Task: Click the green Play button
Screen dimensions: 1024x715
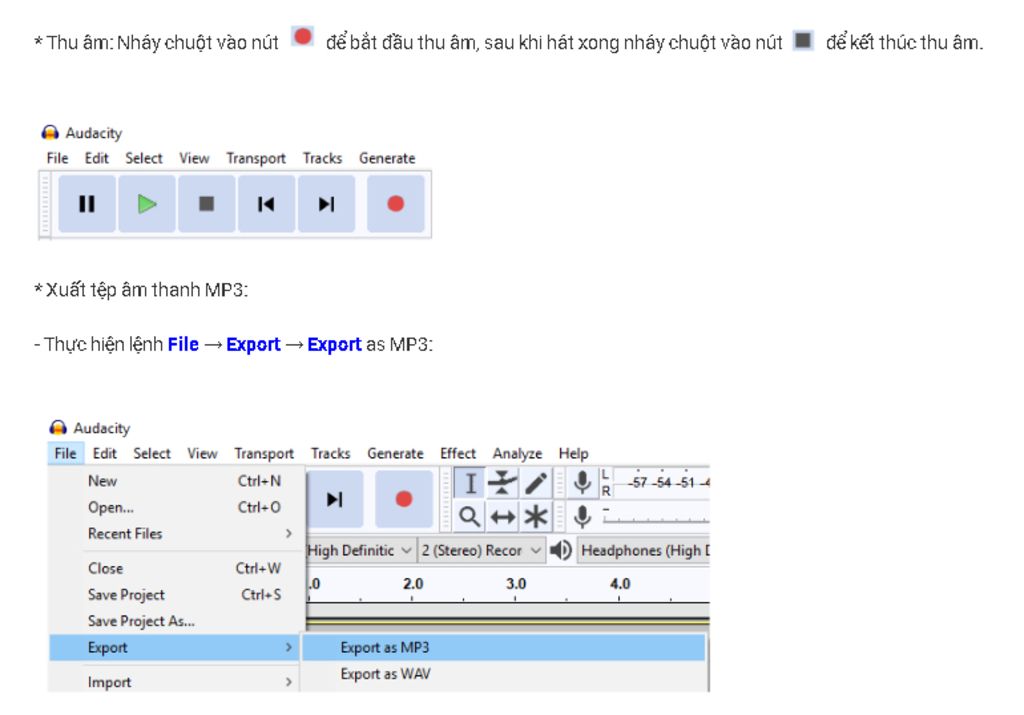Action: [x=147, y=204]
